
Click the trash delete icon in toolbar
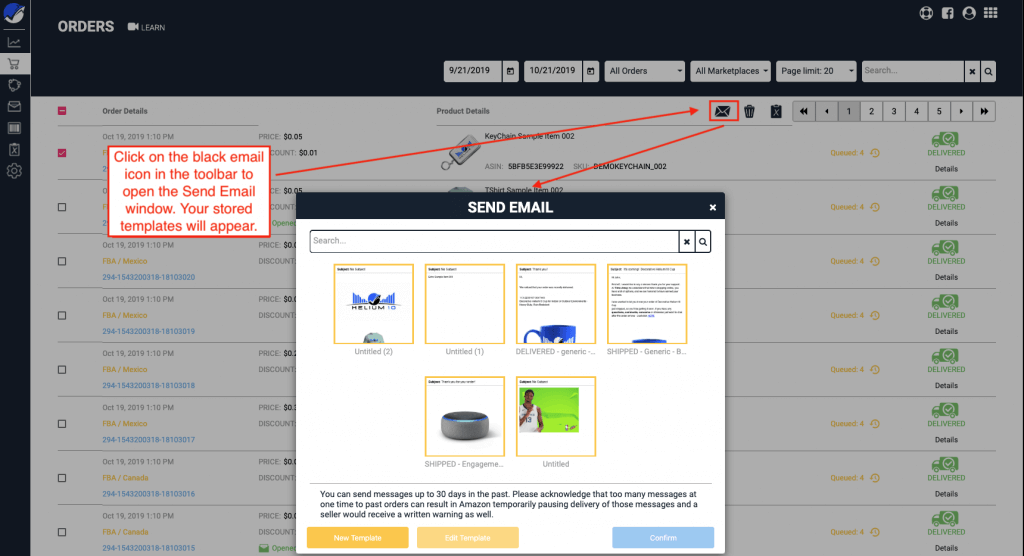click(x=749, y=111)
